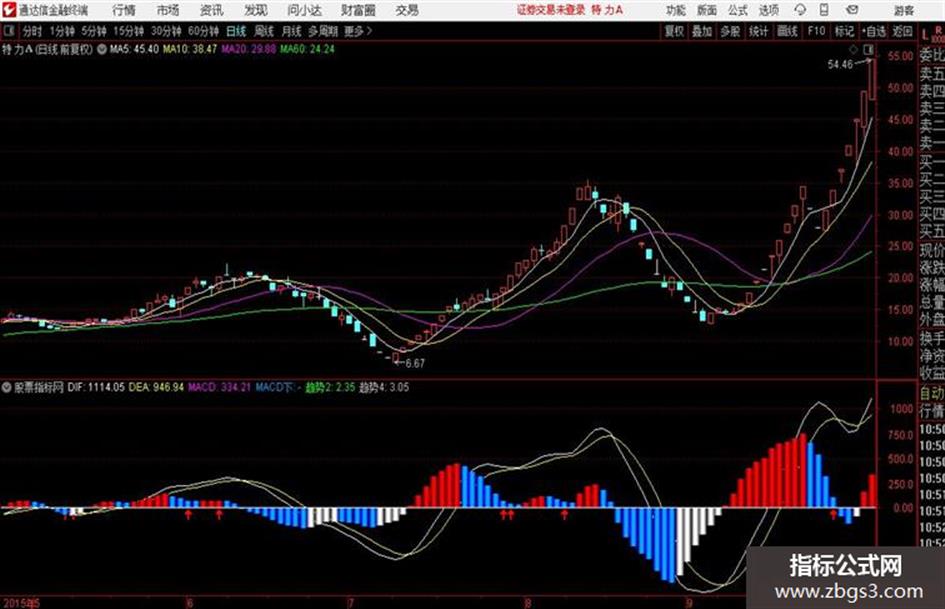Click the 复权 toolbar button

point(674,31)
